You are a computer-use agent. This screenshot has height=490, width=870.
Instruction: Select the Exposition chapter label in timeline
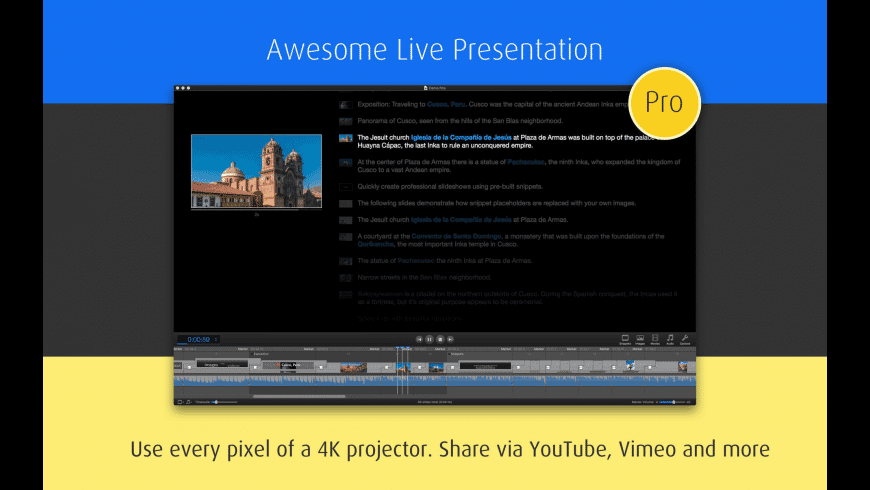261,353
